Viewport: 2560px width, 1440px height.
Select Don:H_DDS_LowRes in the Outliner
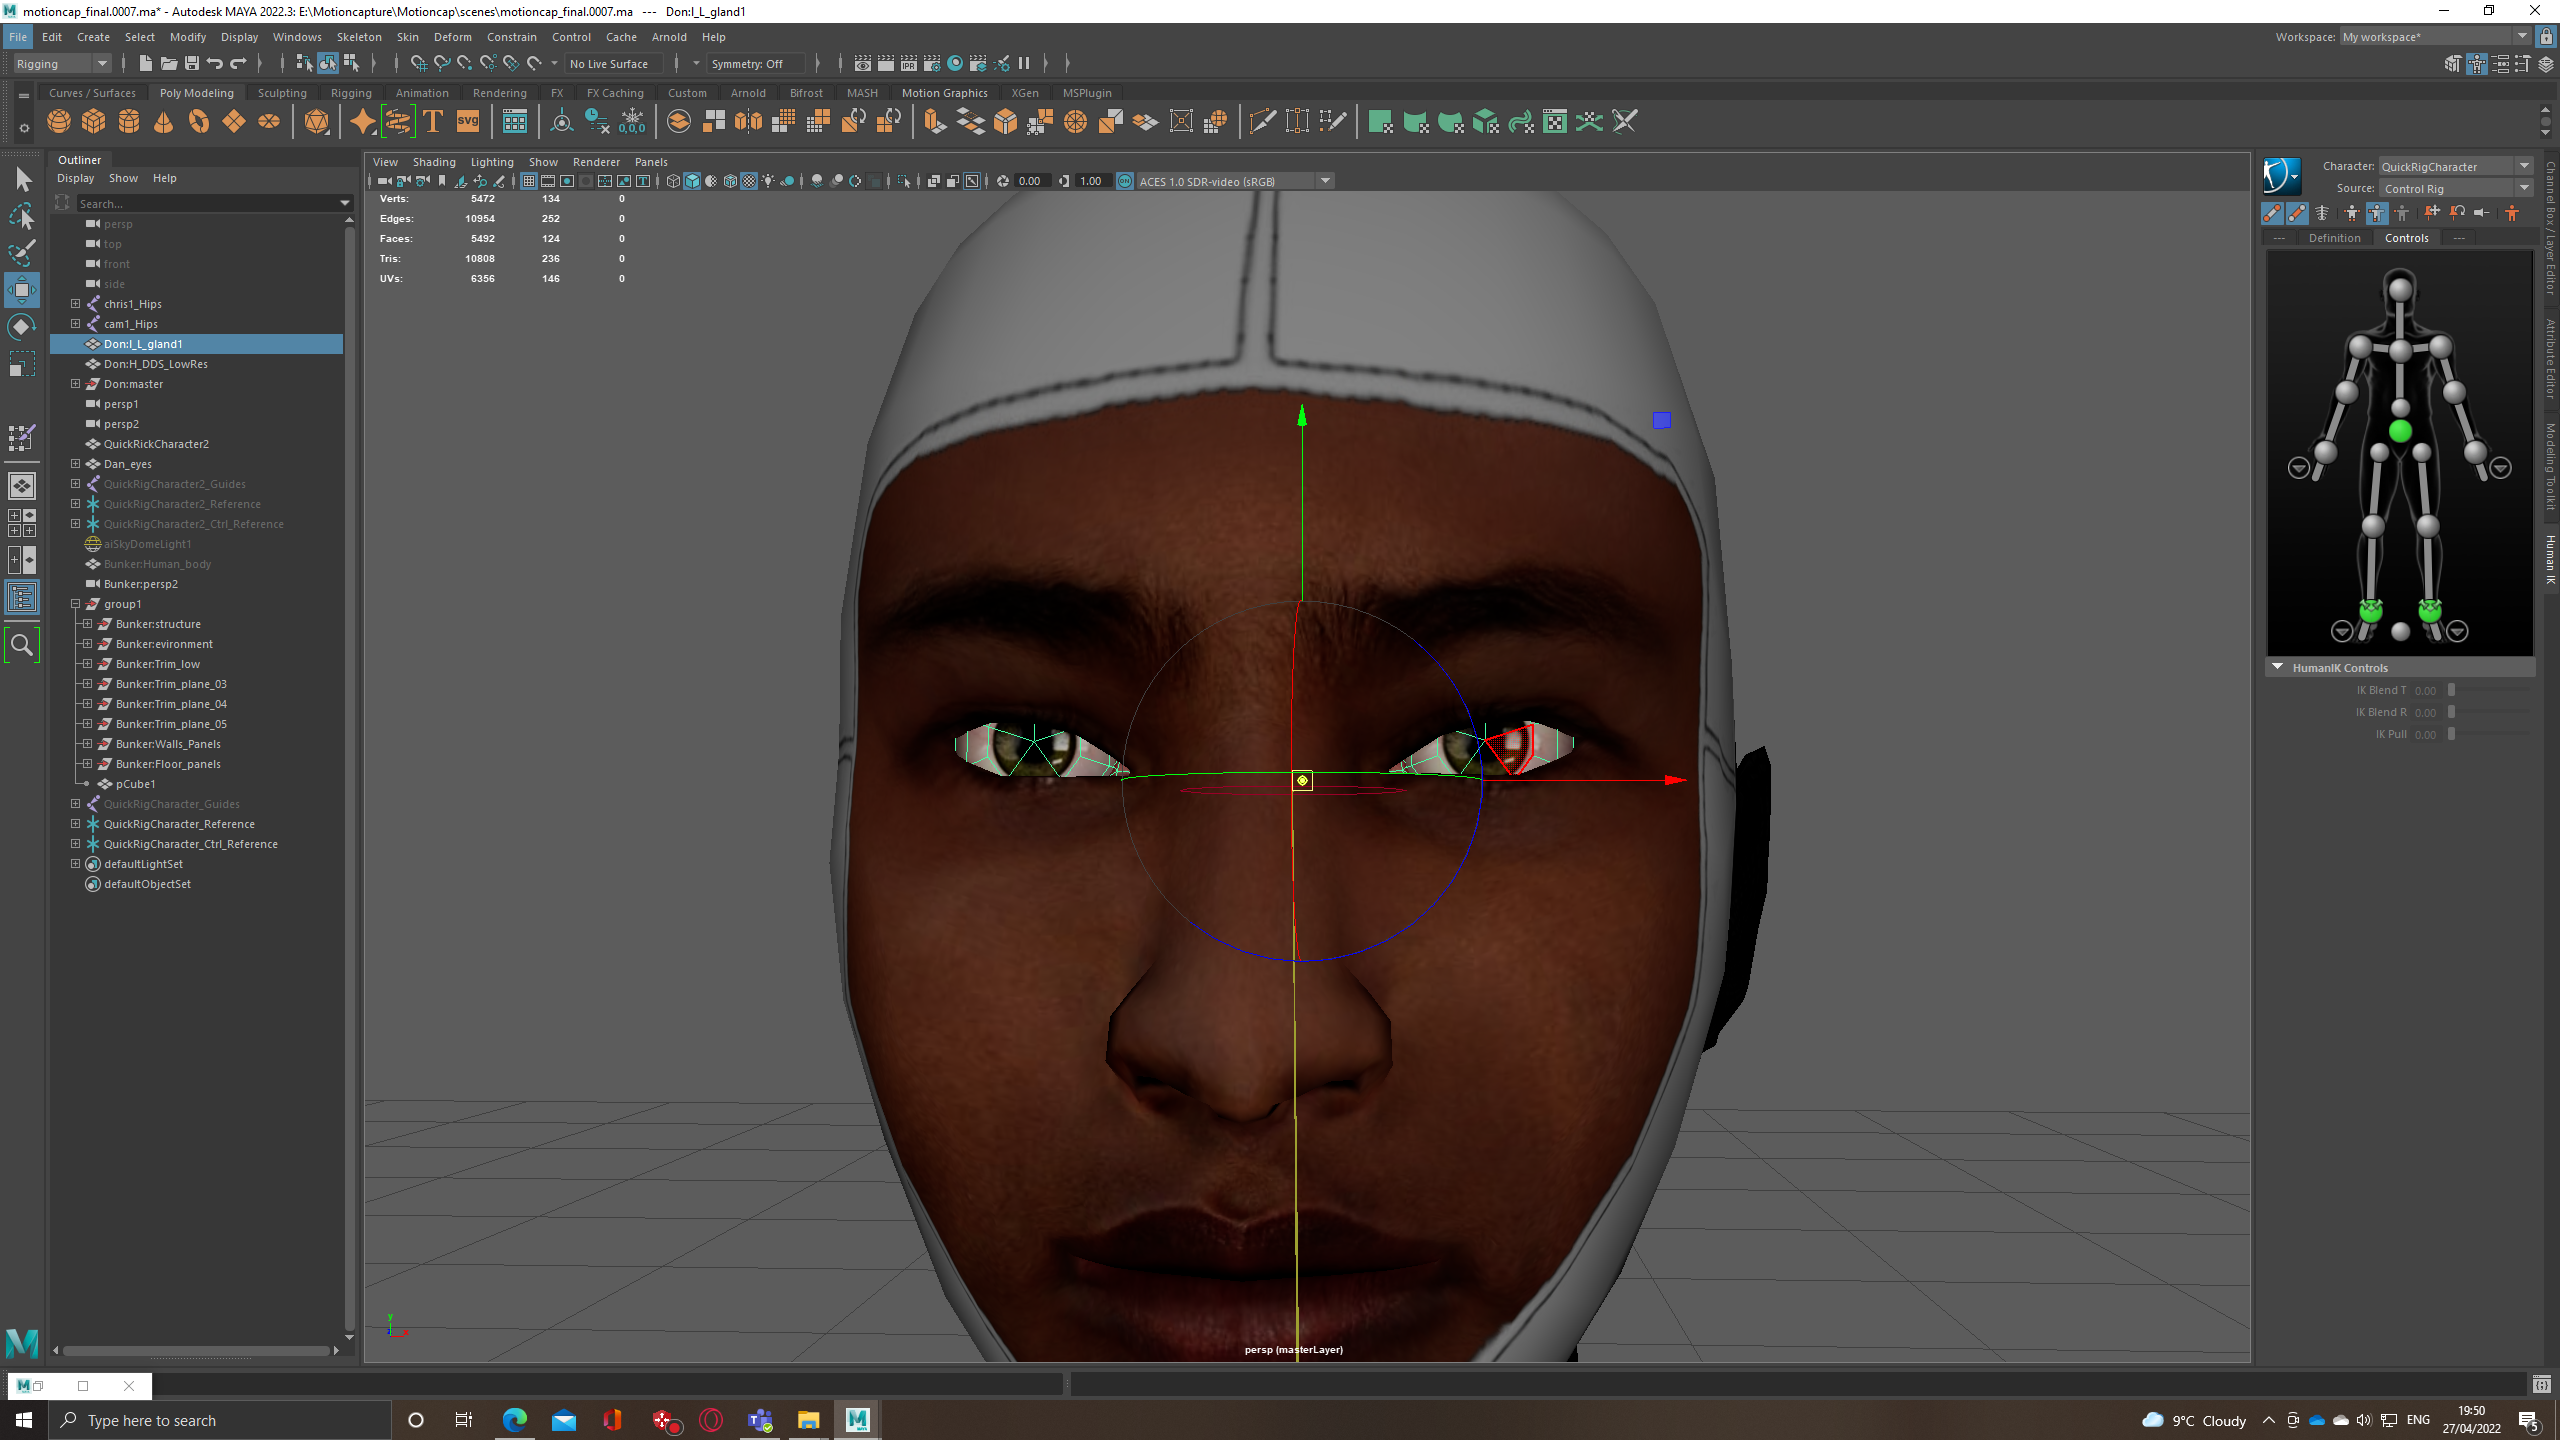coord(155,364)
